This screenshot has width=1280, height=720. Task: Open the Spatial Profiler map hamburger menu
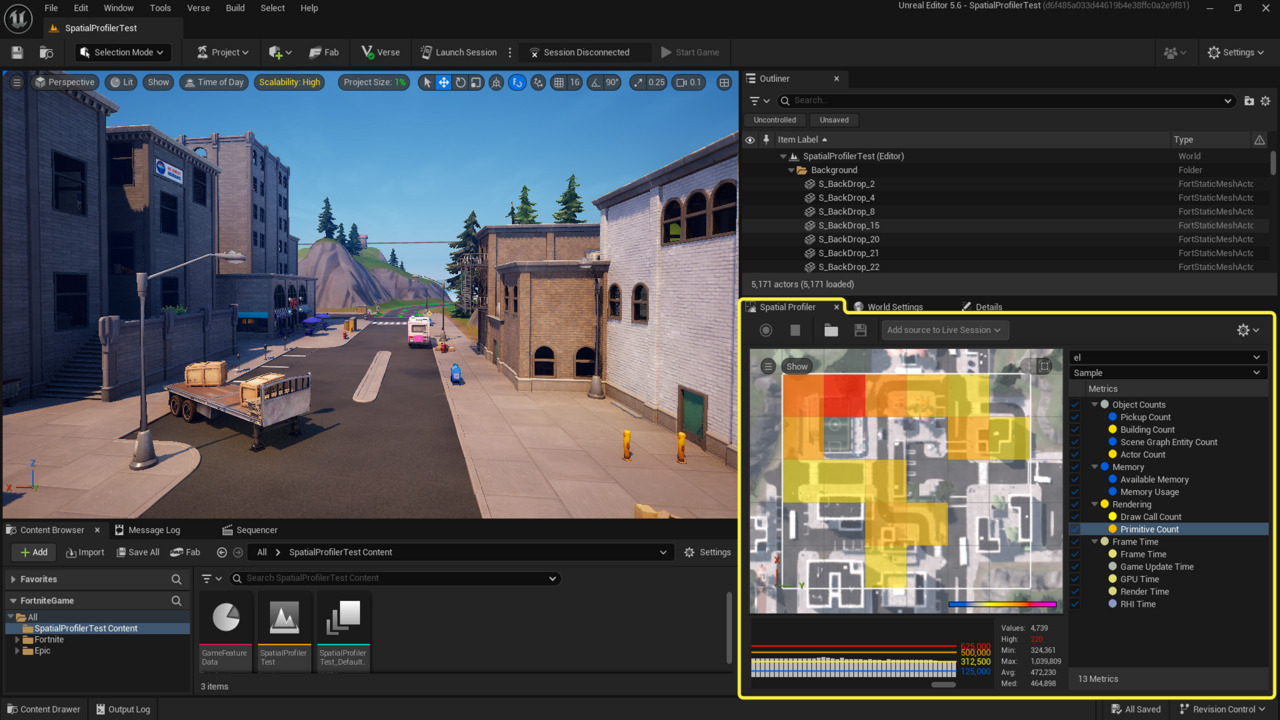(x=768, y=366)
